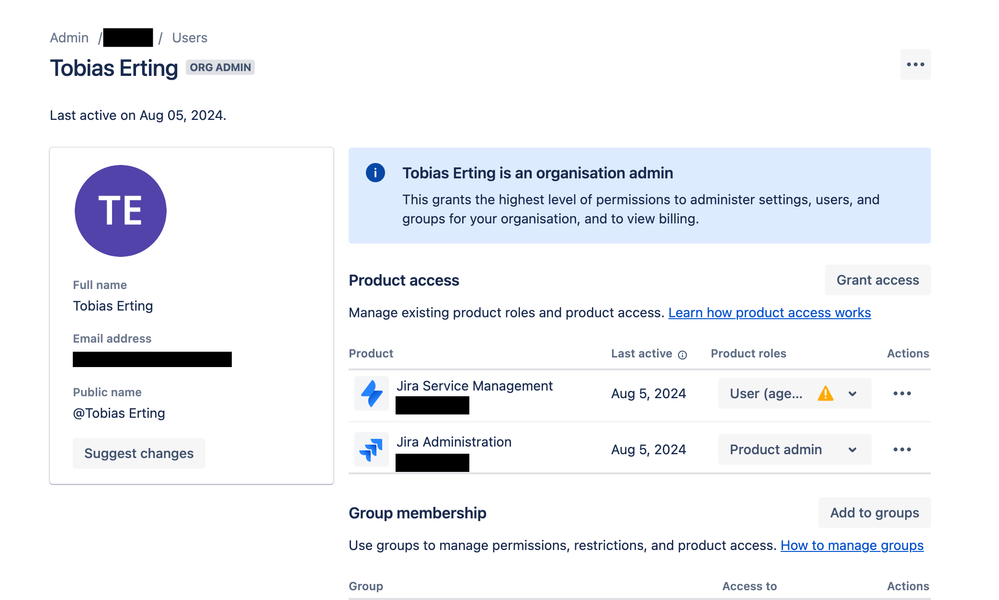Click the orange warning icon on User role
The height and width of the screenshot is (600, 999).
[825, 394]
